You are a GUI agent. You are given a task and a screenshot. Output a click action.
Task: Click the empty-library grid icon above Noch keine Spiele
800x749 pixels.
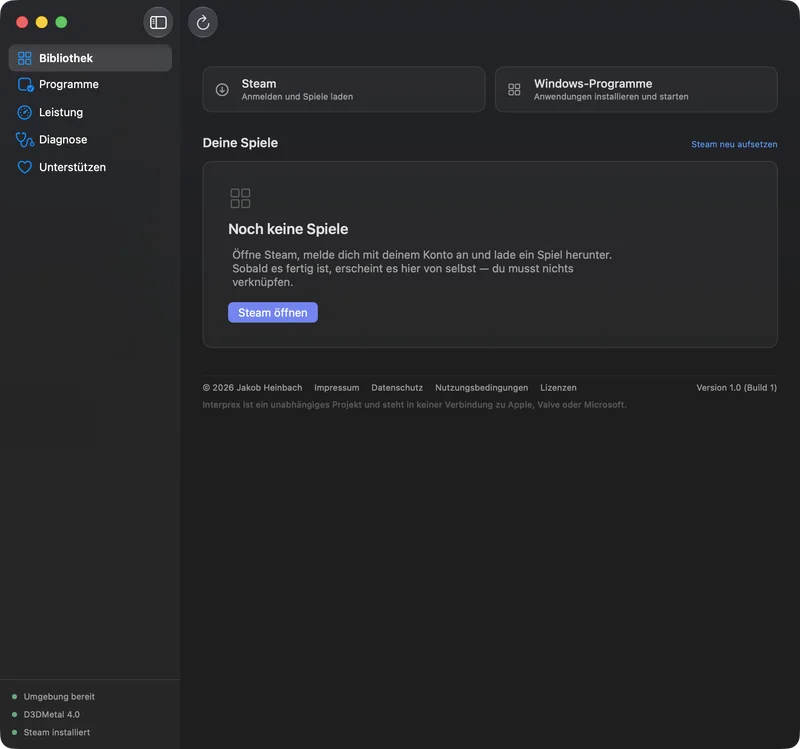[x=240, y=198]
